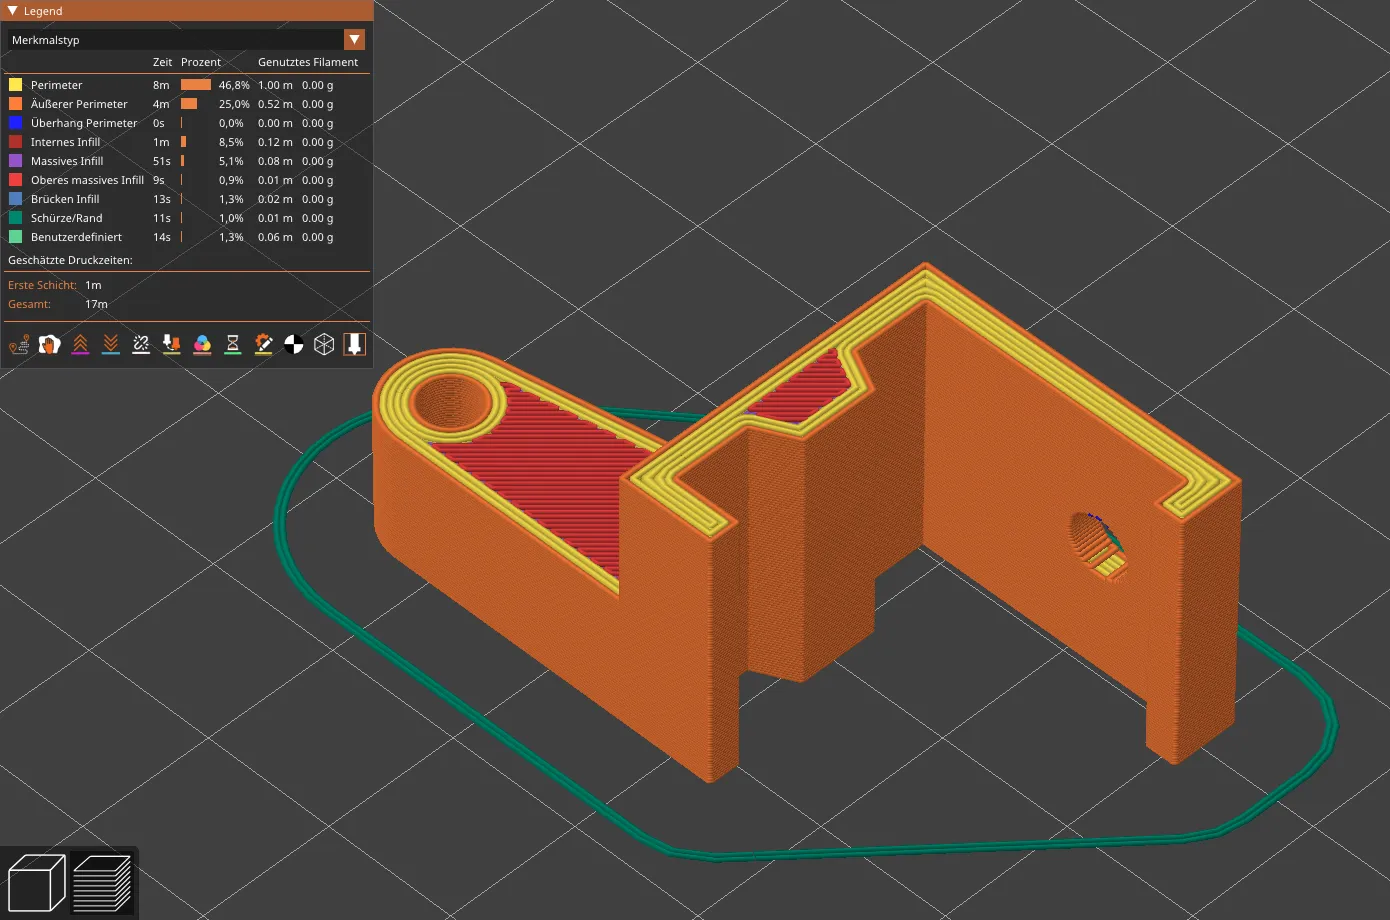Switch to sliced layers preview icon
The image size is (1390, 920).
[x=102, y=884]
